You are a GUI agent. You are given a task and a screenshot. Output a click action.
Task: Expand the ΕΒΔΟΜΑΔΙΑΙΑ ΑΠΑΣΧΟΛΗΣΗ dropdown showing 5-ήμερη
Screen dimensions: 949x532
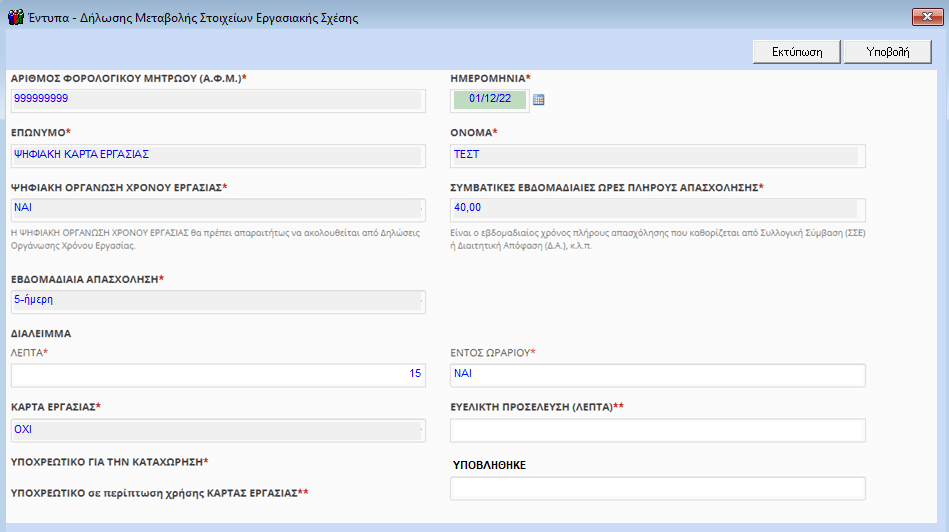pos(218,301)
